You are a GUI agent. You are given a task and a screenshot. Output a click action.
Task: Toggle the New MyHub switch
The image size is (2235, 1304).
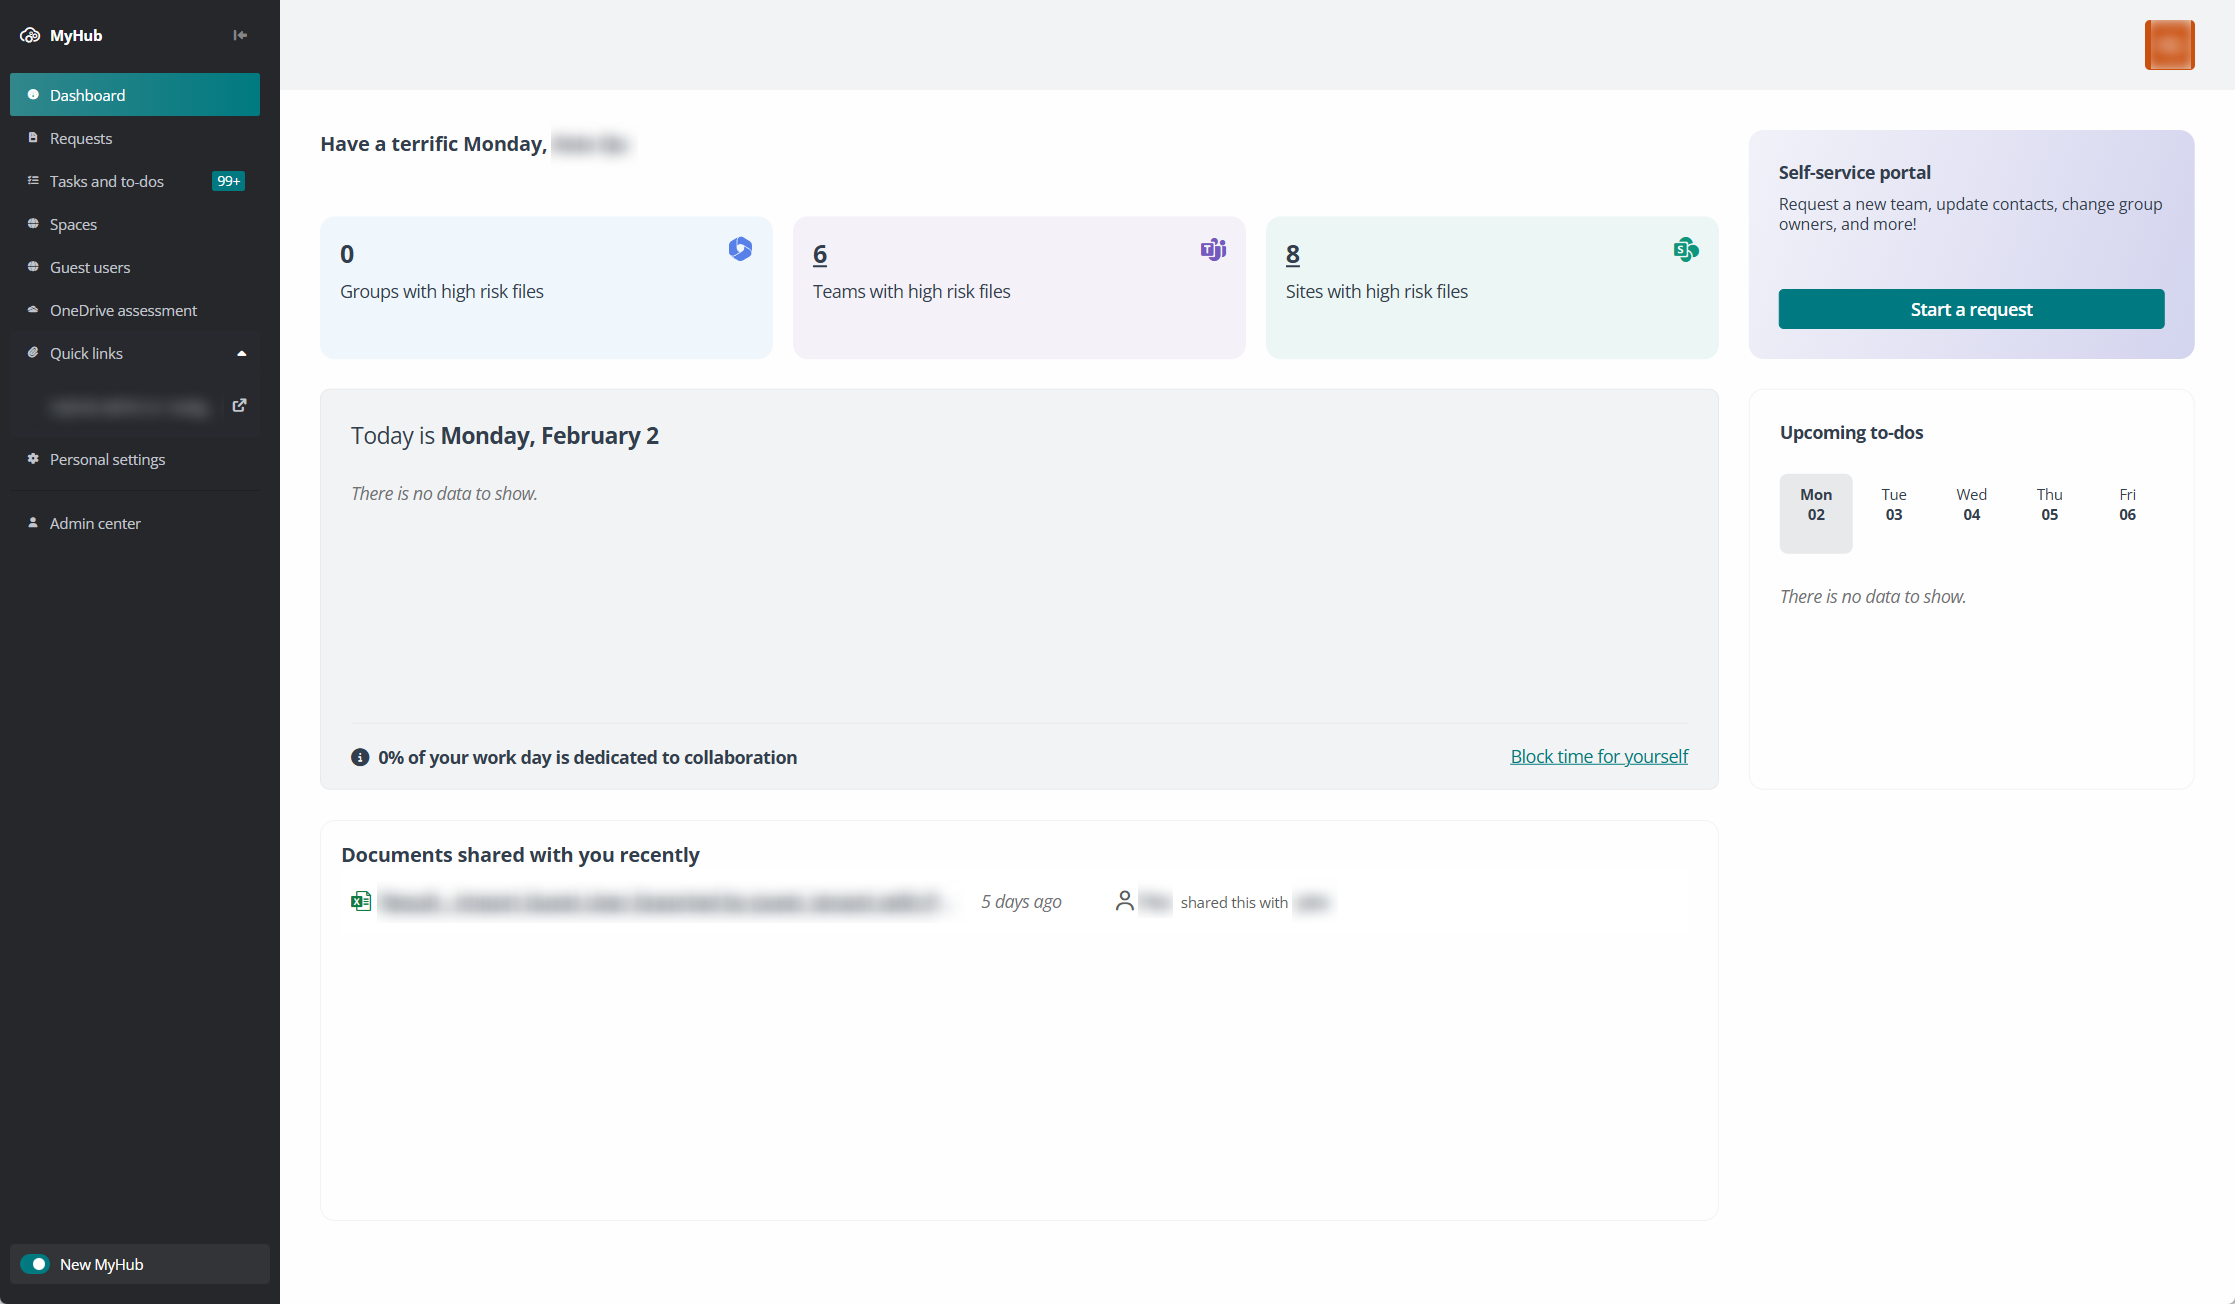(35, 1264)
